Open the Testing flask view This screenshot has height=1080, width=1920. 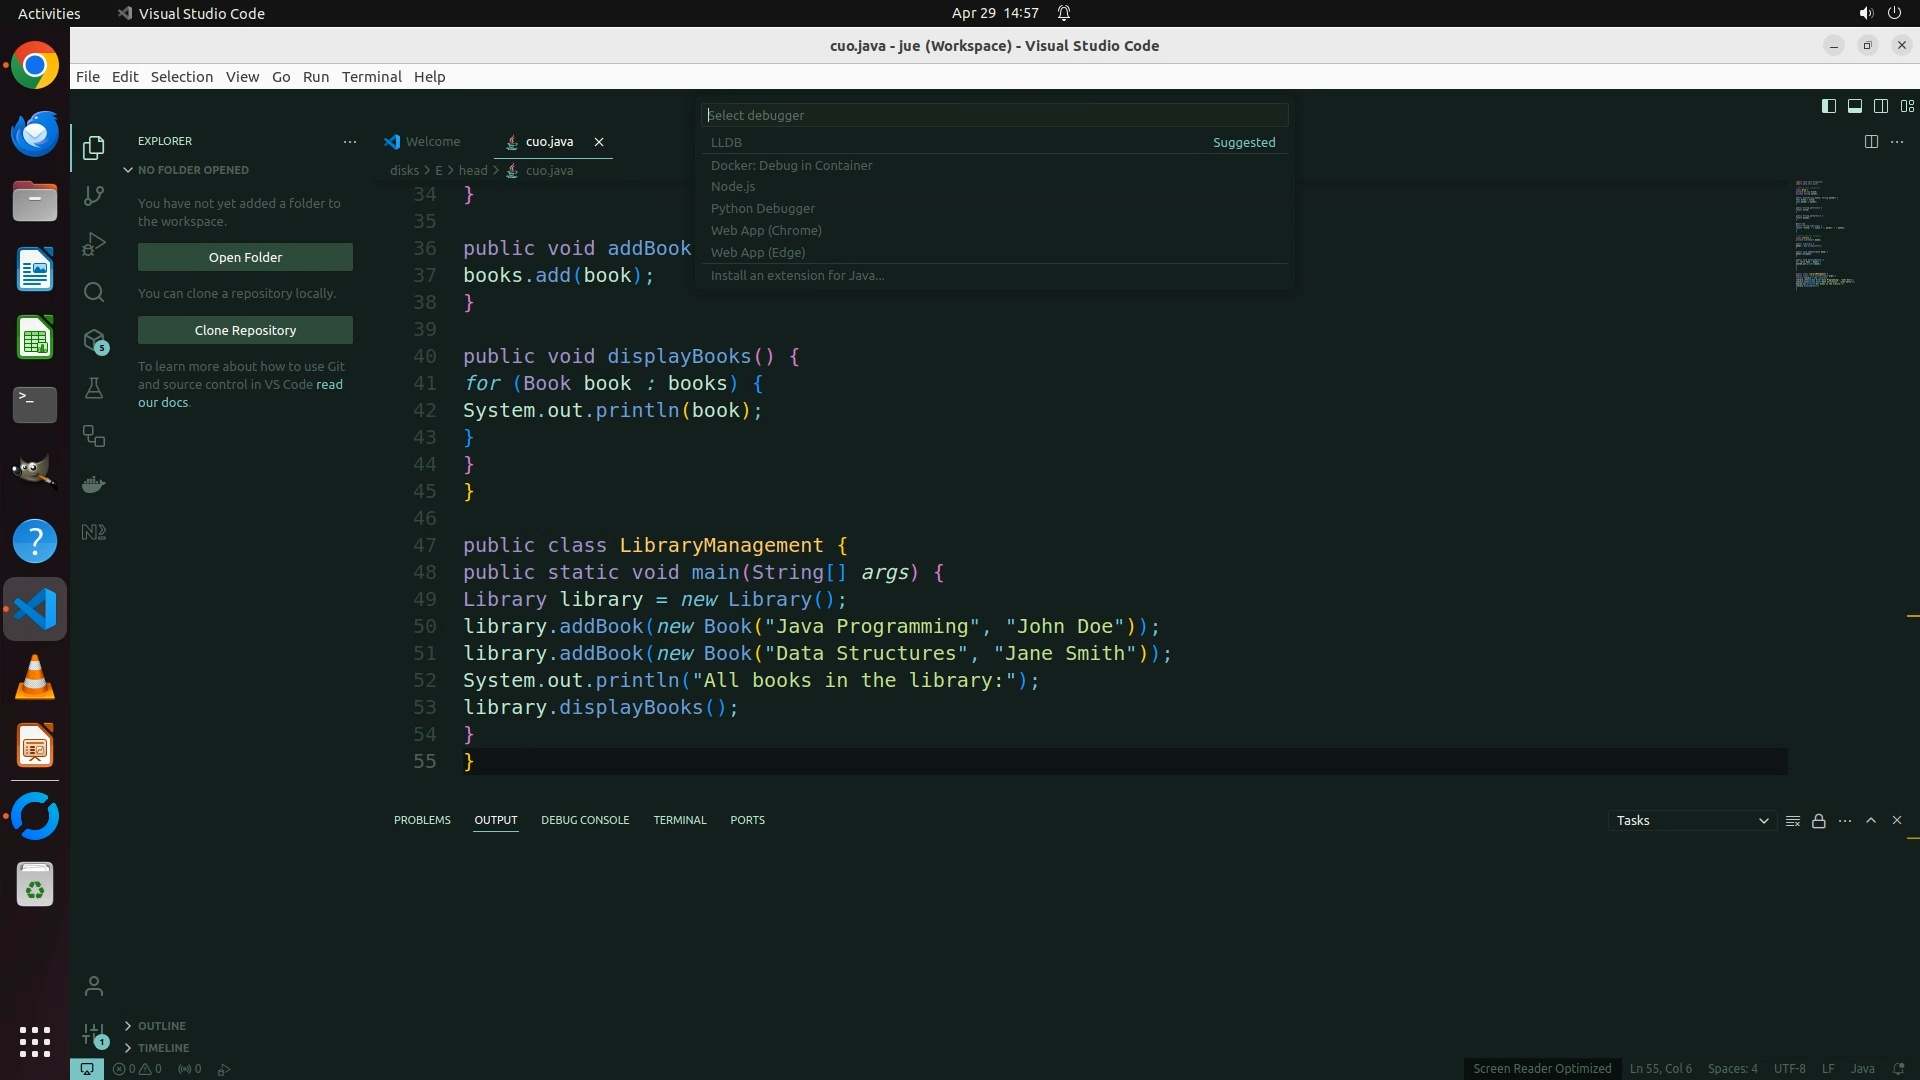pos(94,388)
